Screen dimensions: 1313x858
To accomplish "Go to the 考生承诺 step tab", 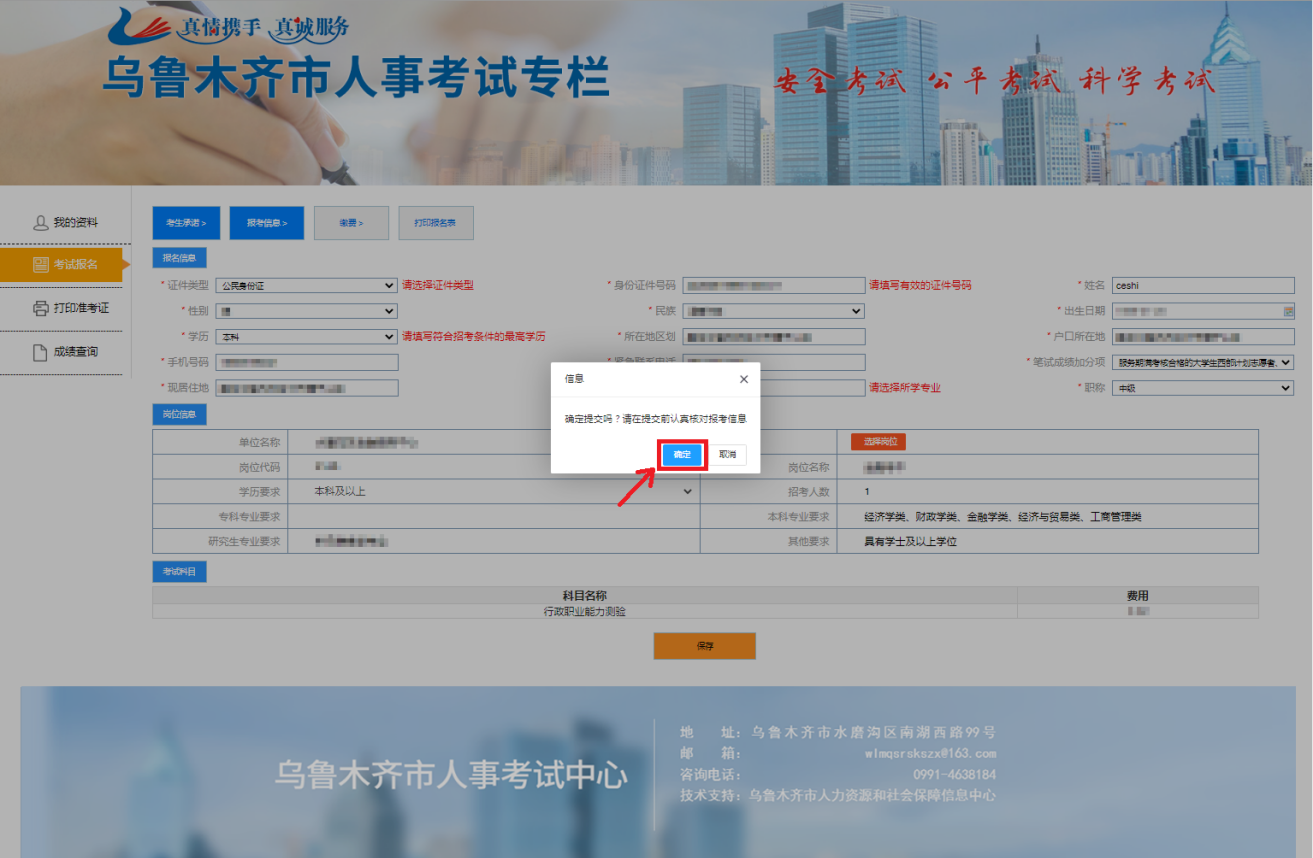I will coord(186,223).
